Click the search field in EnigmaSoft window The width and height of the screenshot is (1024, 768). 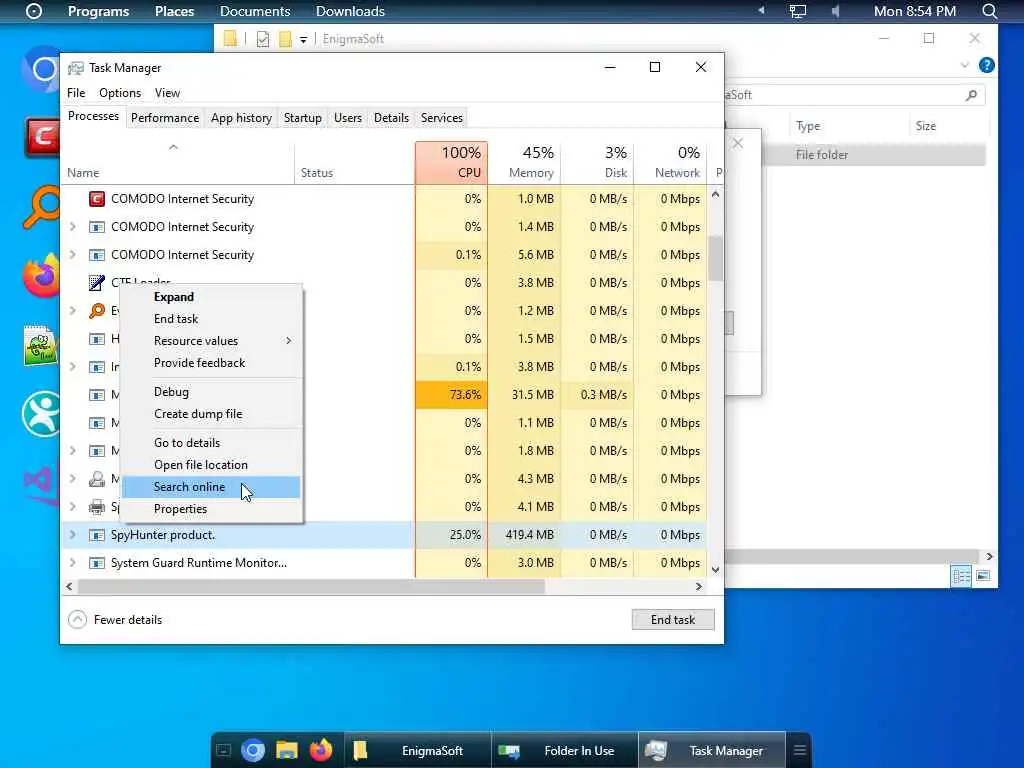coord(856,95)
